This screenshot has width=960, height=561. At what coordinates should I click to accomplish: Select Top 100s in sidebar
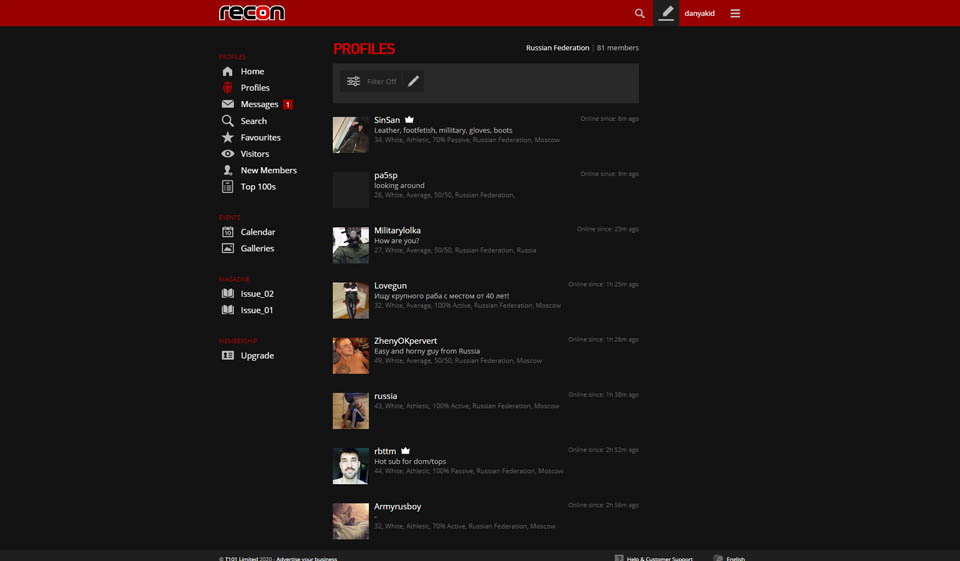tap(258, 187)
